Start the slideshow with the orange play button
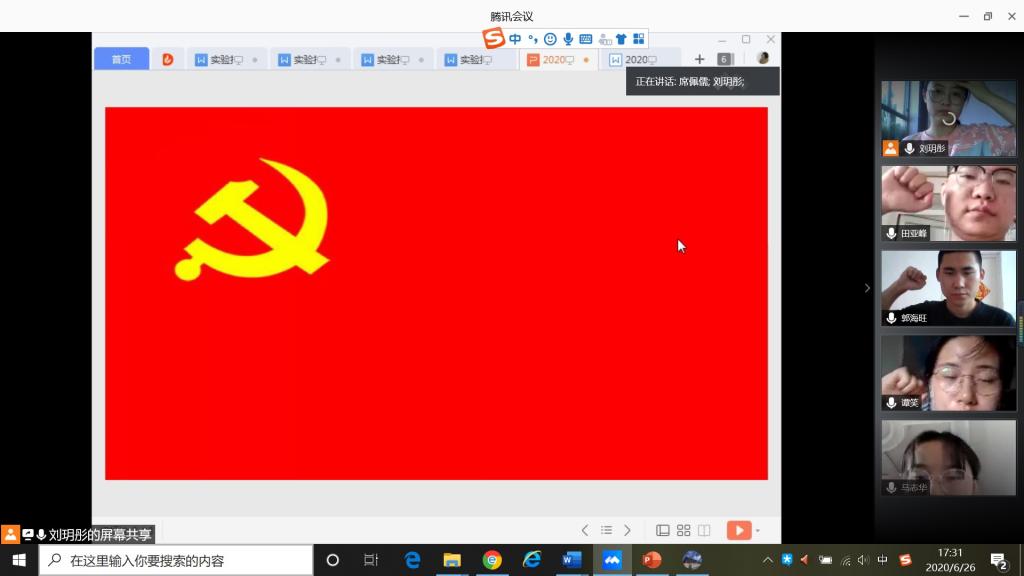Image resolution: width=1024 pixels, height=576 pixels. [x=738, y=530]
